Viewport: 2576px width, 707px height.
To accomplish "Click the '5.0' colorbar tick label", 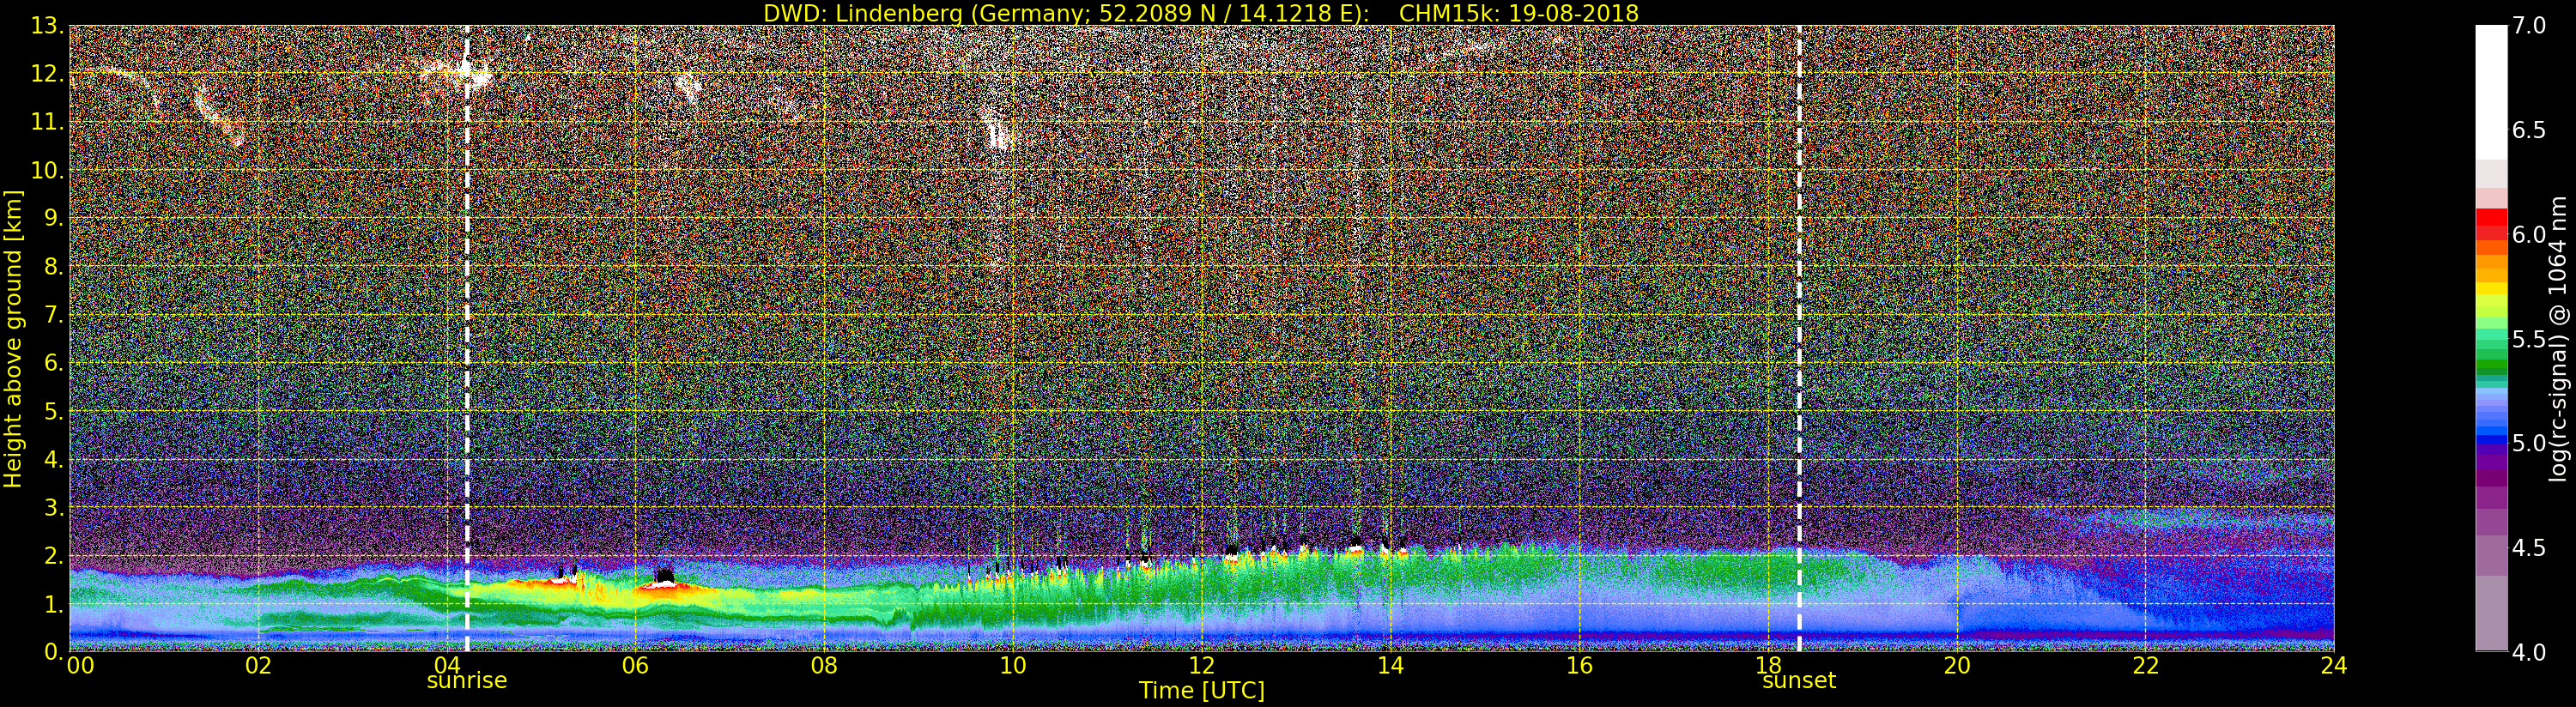I will [x=2528, y=443].
